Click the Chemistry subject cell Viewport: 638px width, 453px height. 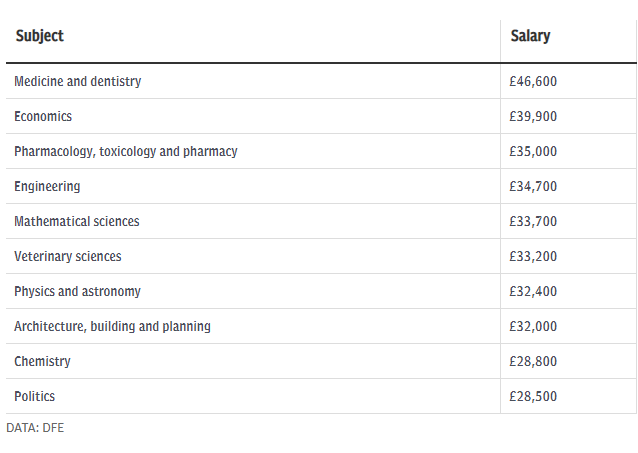(42, 361)
